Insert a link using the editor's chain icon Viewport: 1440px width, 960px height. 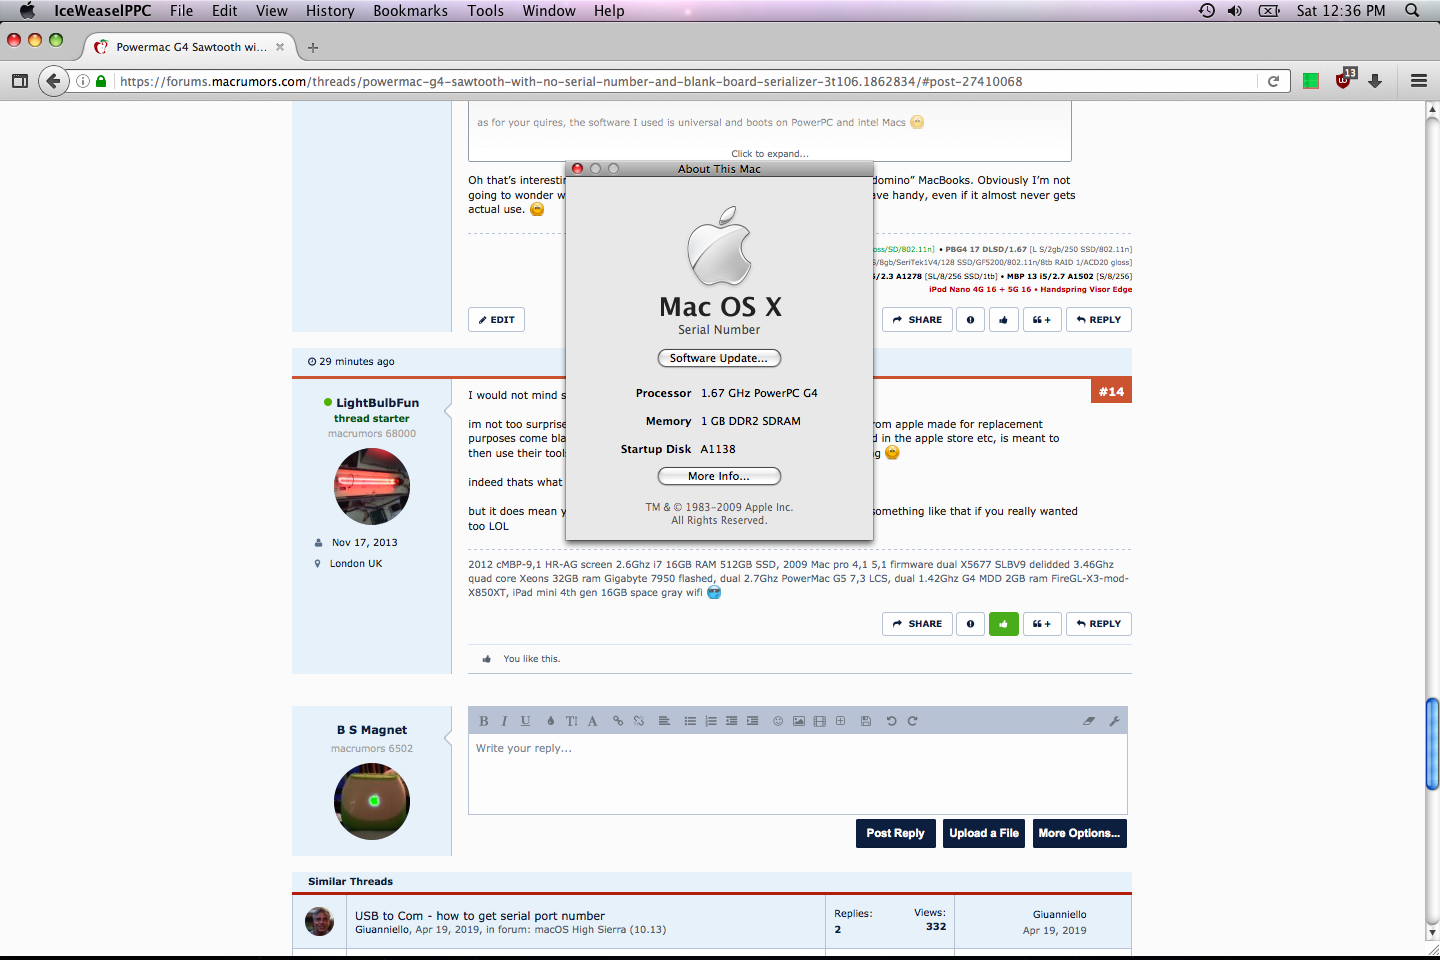(x=618, y=721)
